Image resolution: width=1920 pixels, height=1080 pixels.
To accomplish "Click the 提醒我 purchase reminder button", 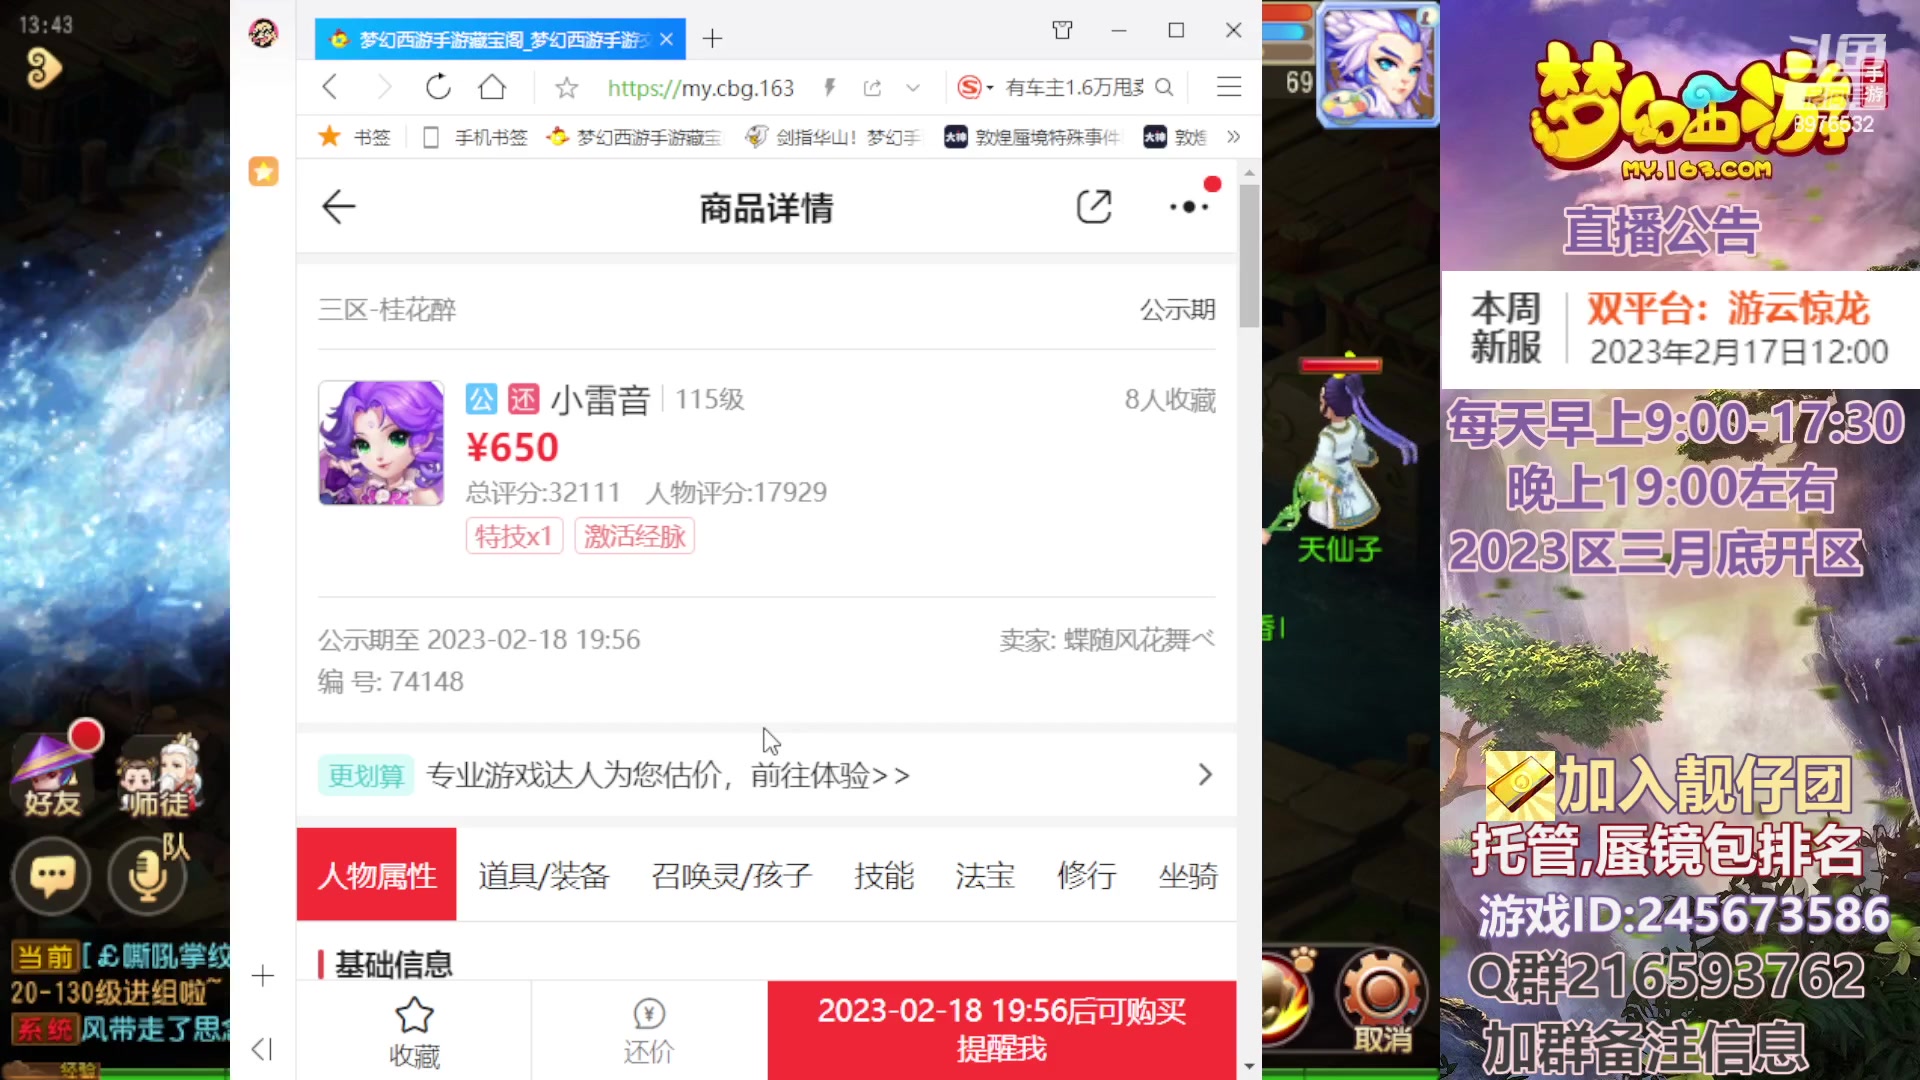I will pyautogui.click(x=1002, y=1030).
